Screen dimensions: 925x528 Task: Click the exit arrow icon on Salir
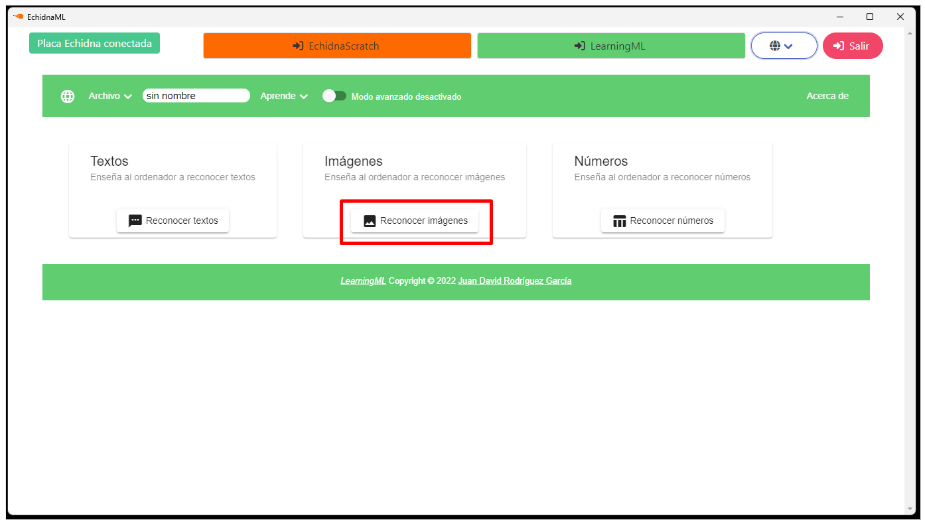tap(838, 46)
